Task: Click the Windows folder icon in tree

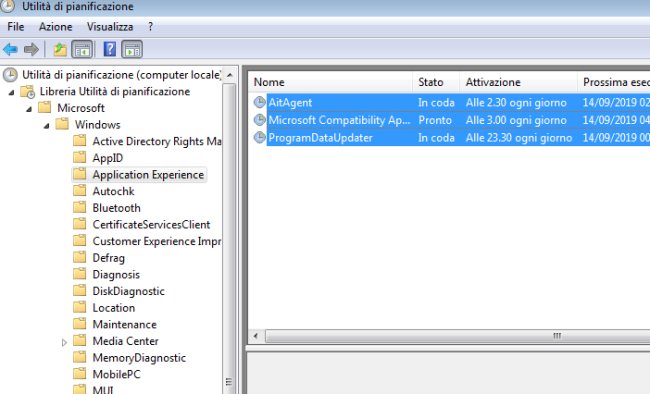Action: (62, 124)
